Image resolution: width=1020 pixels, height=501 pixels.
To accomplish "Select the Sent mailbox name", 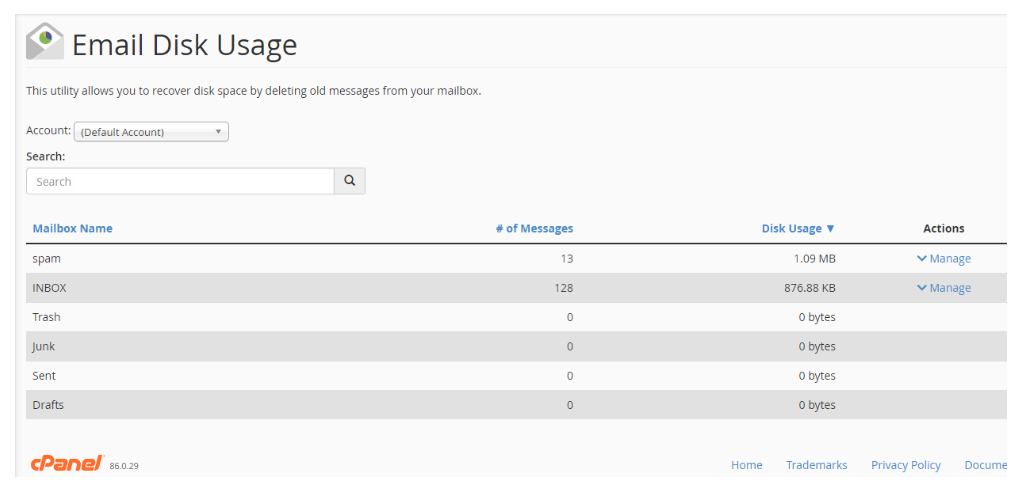I will click(x=44, y=375).
